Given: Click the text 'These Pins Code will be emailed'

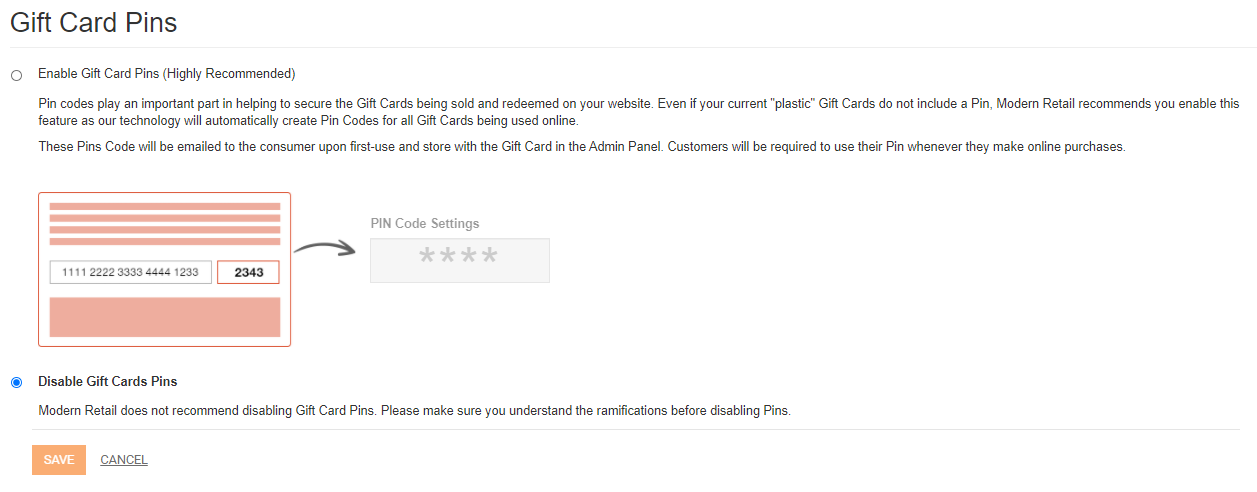Looking at the screenshot, I should 582,147.
